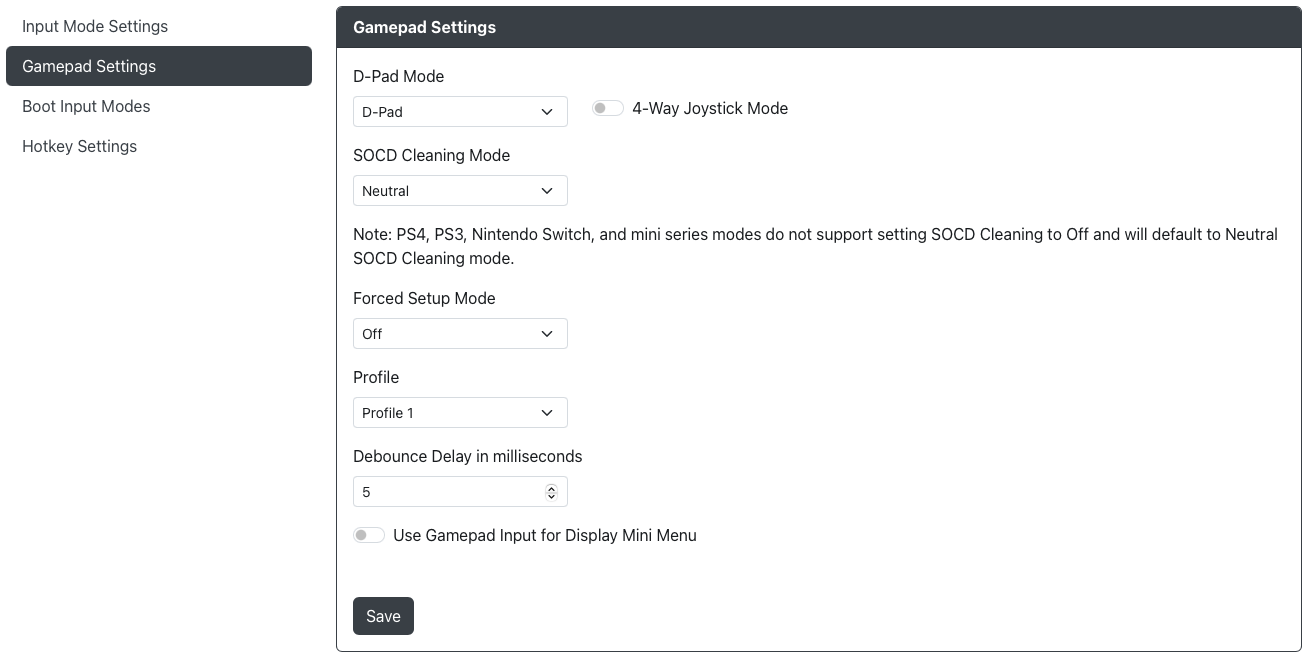The image size is (1313, 667).
Task: Select Gamepad Settings sidebar item
Action: tap(159, 66)
